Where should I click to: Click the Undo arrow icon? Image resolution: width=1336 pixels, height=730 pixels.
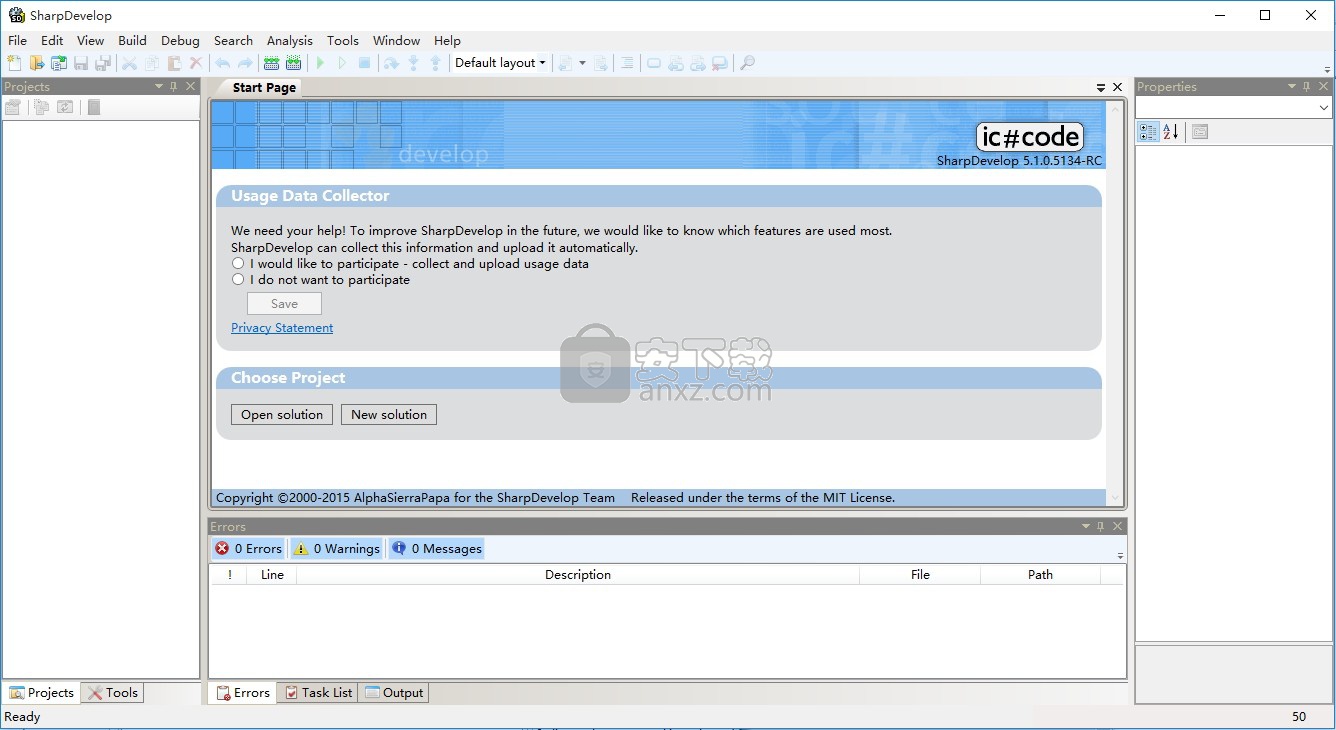(223, 63)
